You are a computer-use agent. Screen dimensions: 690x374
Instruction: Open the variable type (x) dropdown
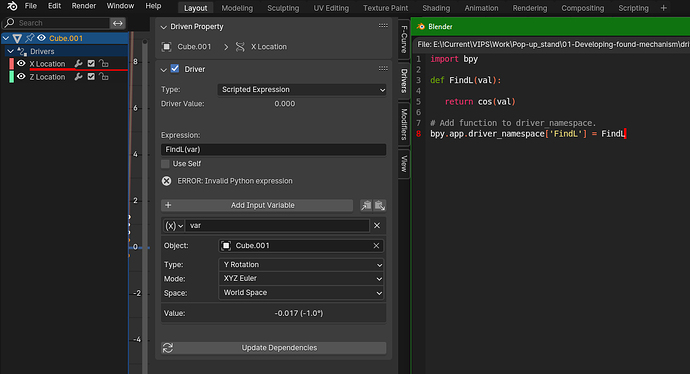tap(173, 226)
